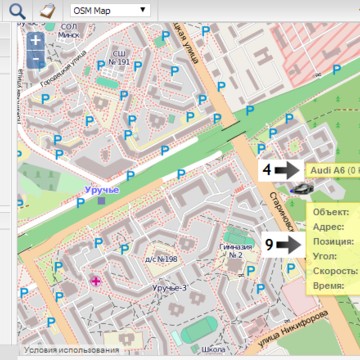Click the magnifier search icon

click(17, 11)
